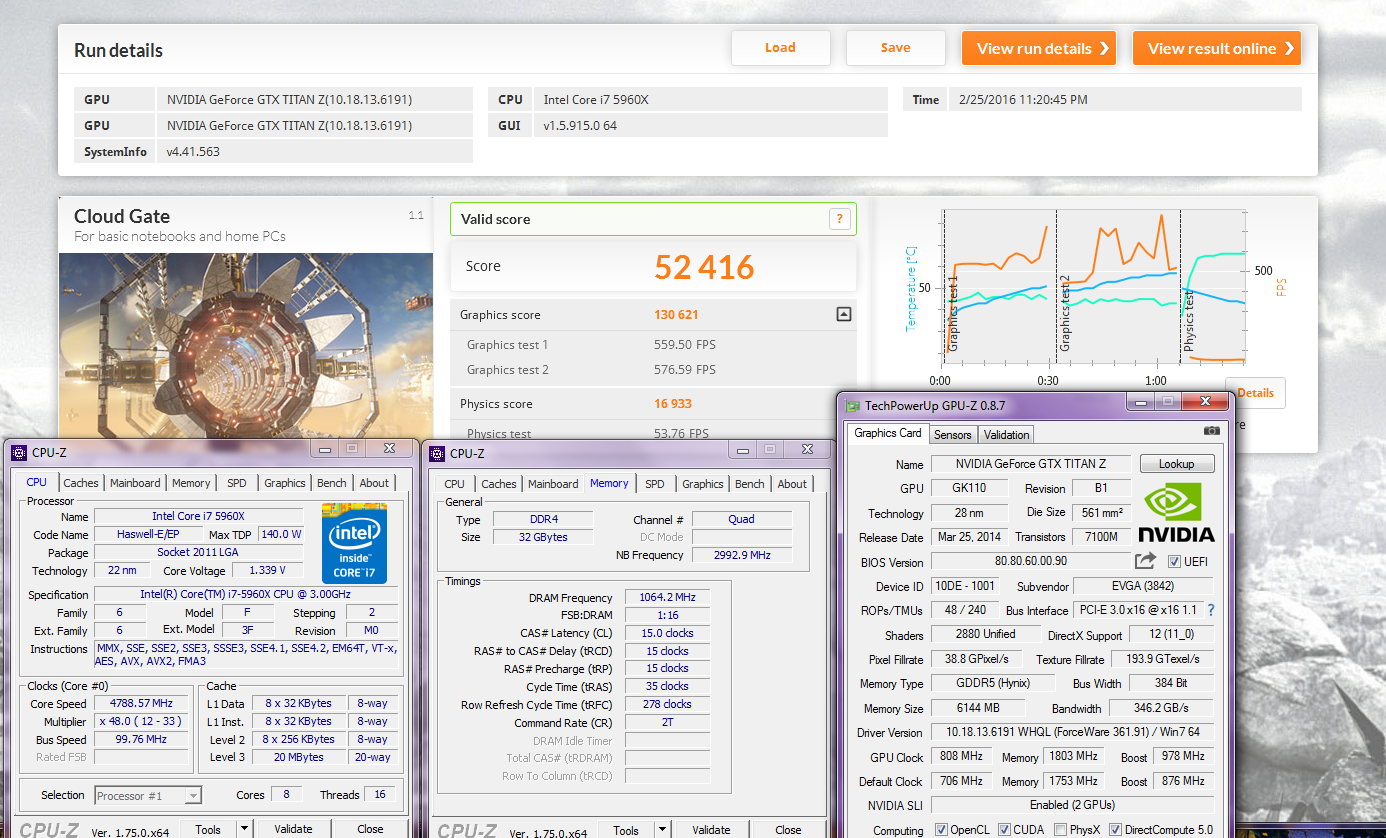
Task: Click the title bar icon of the CPU-Z processor window
Action: point(19,453)
